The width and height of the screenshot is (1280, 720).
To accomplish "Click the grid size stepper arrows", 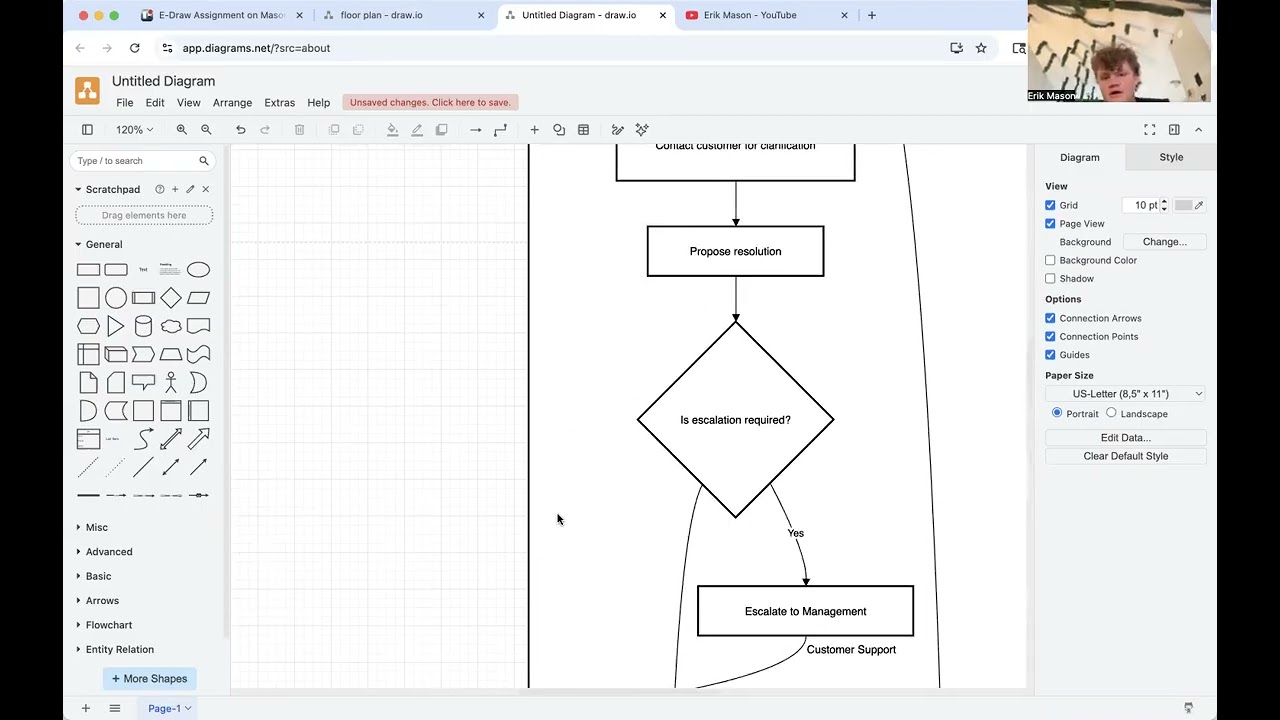I will click(x=1164, y=205).
